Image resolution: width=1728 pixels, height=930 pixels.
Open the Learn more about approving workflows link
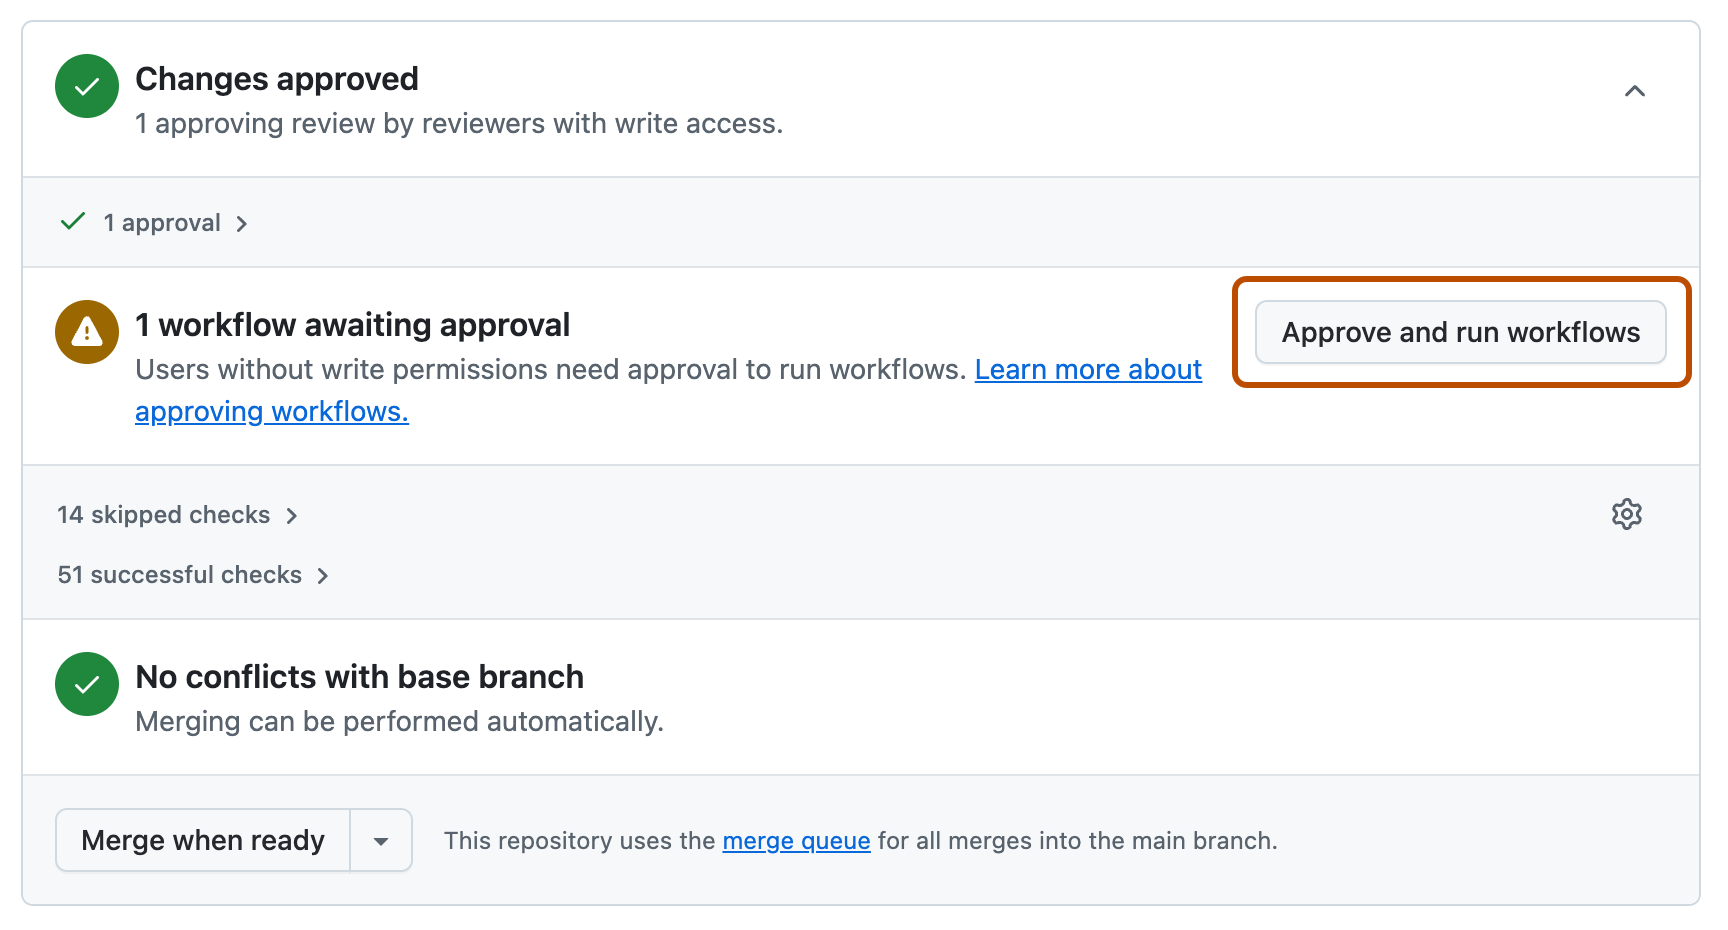click(1087, 369)
